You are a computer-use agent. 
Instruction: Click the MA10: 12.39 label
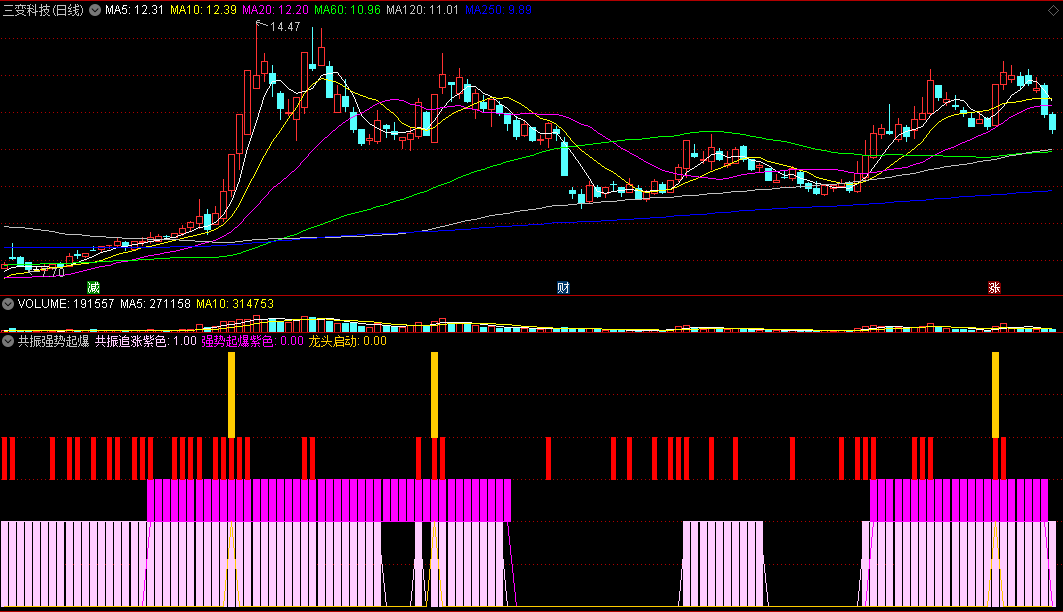coord(203,10)
